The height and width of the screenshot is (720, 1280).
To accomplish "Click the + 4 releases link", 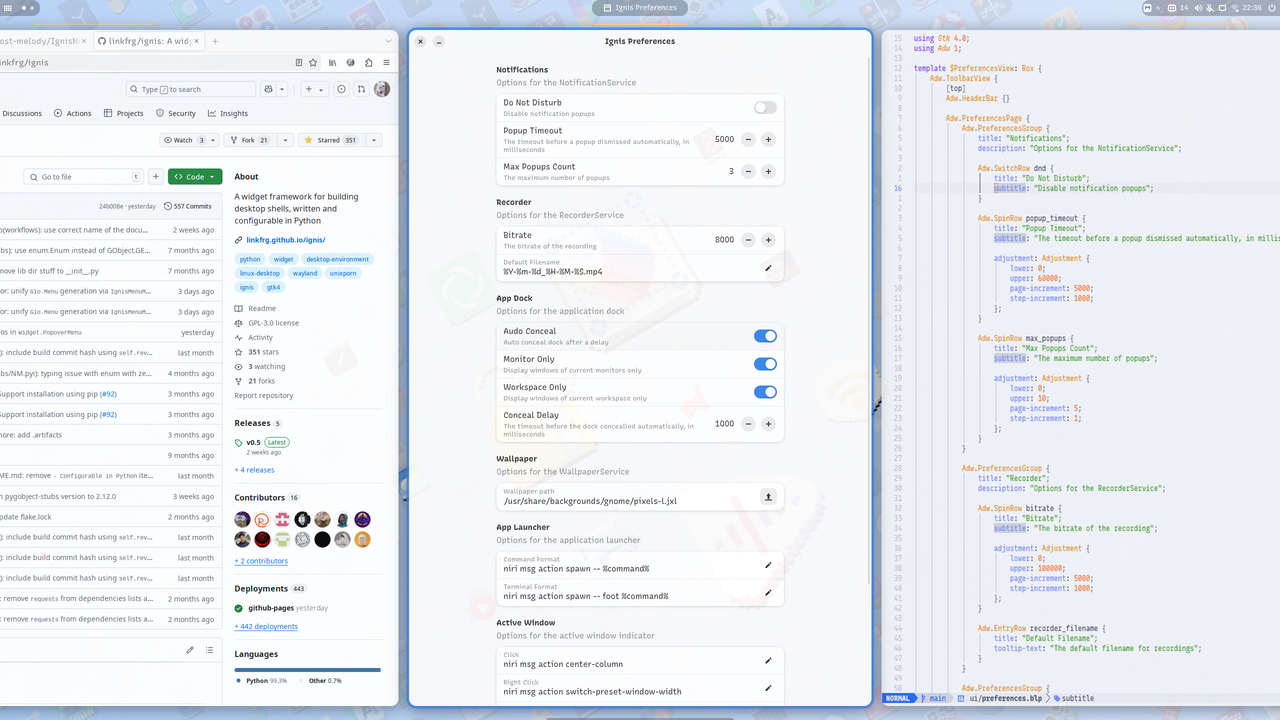I will 254,470.
